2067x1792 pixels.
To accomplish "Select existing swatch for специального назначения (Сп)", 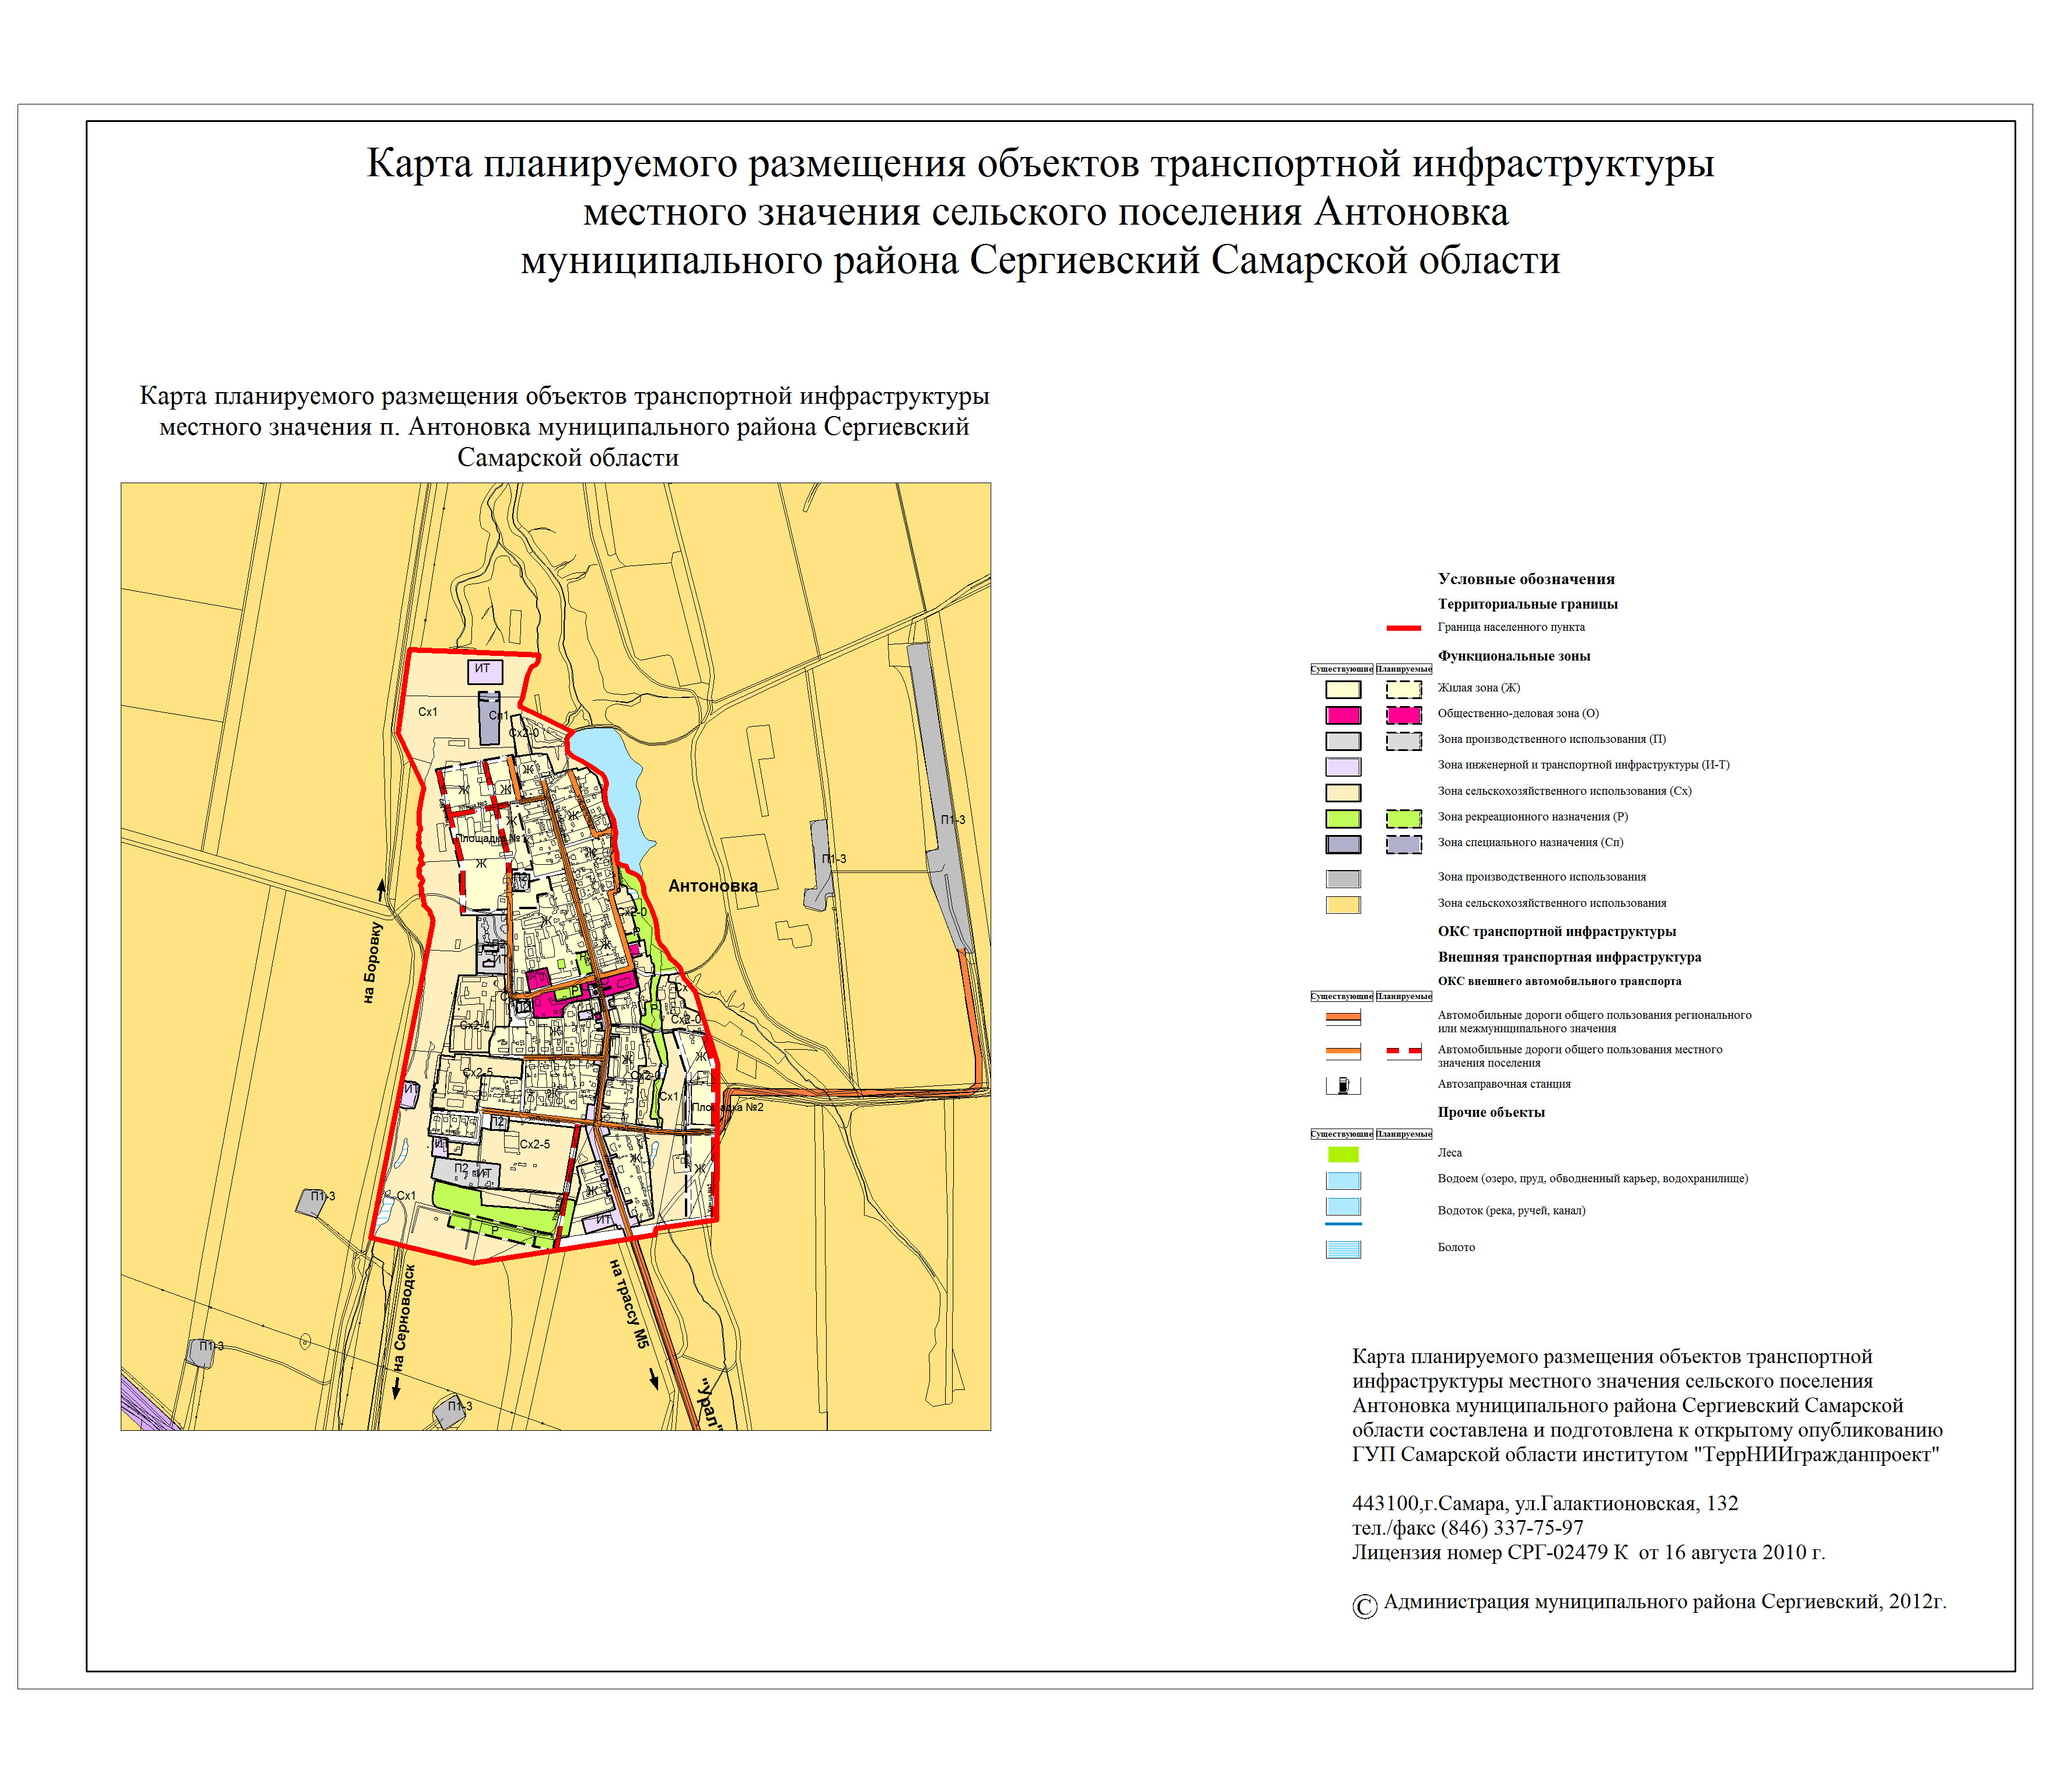I will click(1343, 844).
